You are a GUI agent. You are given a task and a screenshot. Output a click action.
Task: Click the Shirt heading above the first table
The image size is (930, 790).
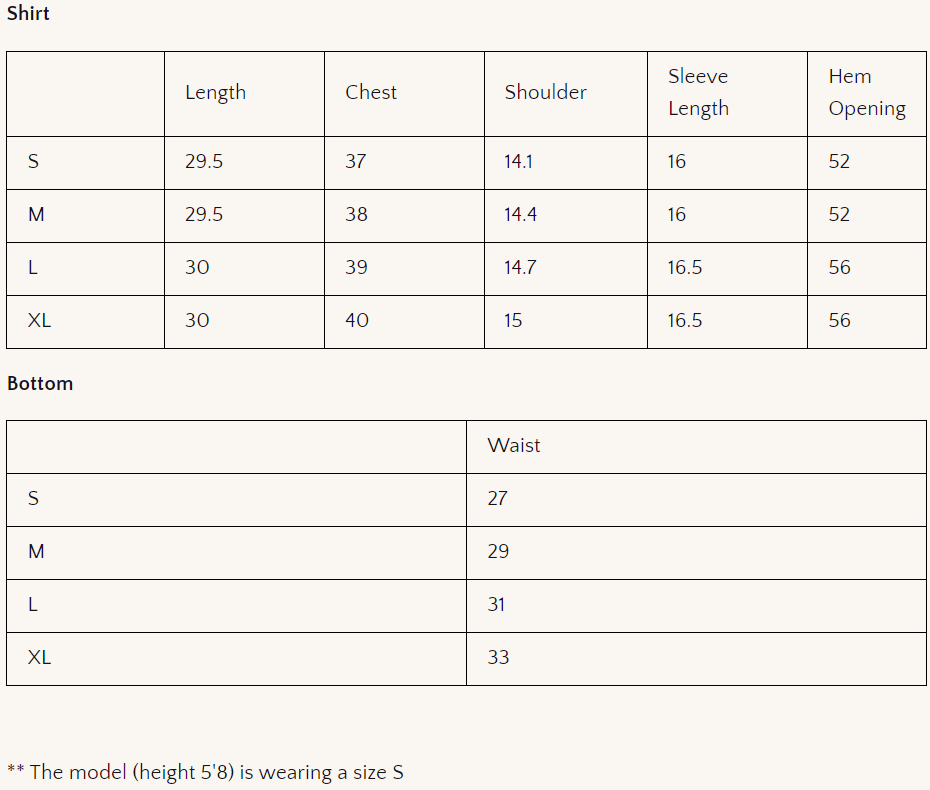coord(28,14)
